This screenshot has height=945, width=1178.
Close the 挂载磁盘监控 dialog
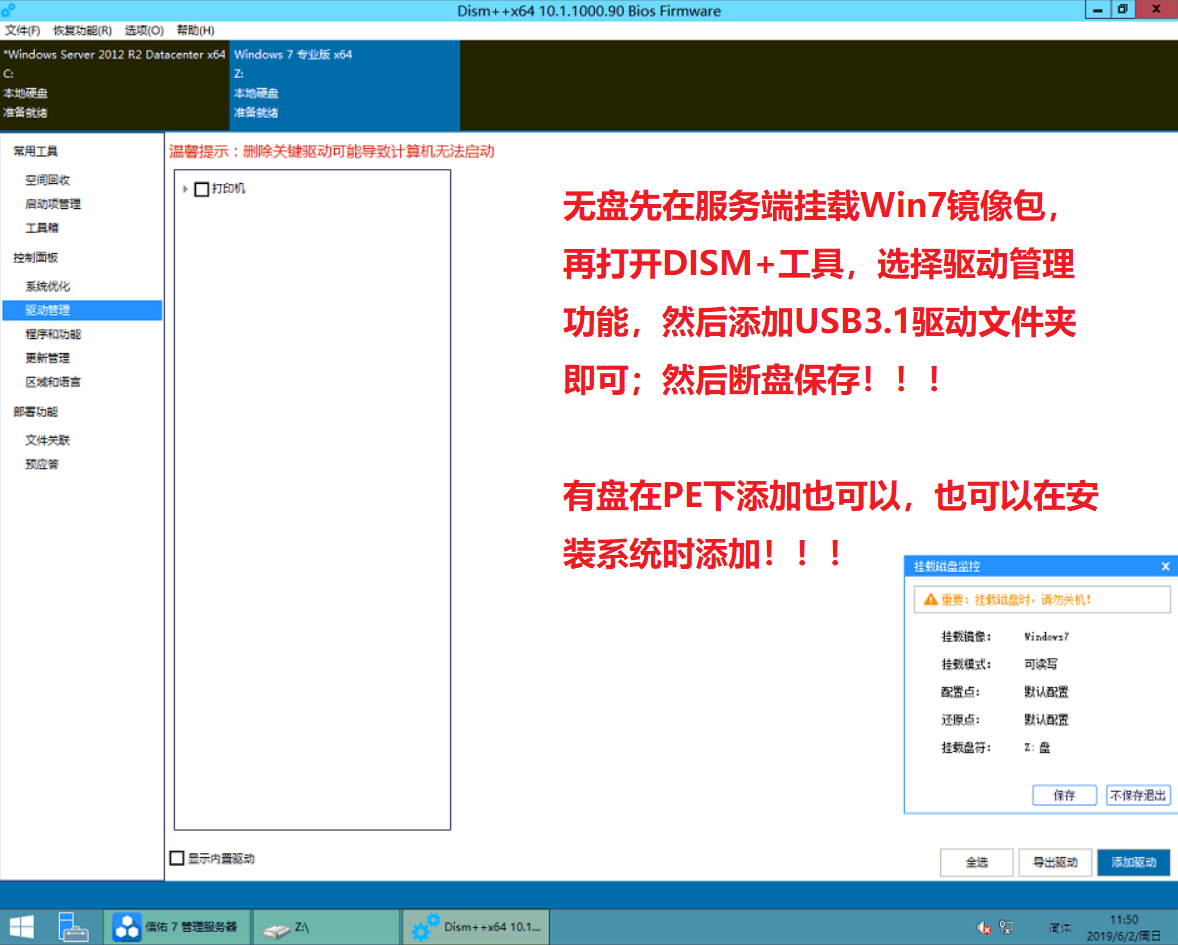1165,566
